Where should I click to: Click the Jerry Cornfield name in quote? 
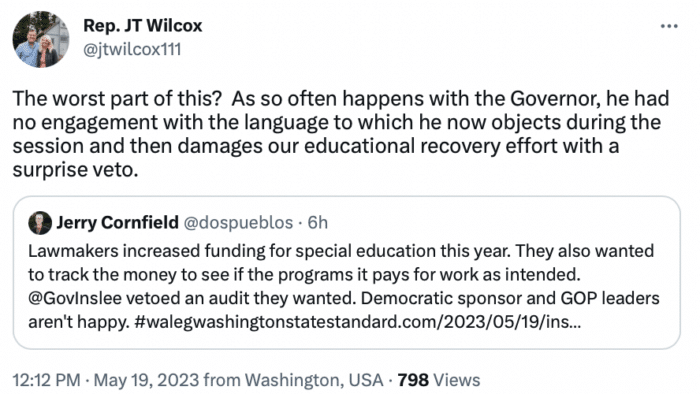pyautogui.click(x=117, y=222)
